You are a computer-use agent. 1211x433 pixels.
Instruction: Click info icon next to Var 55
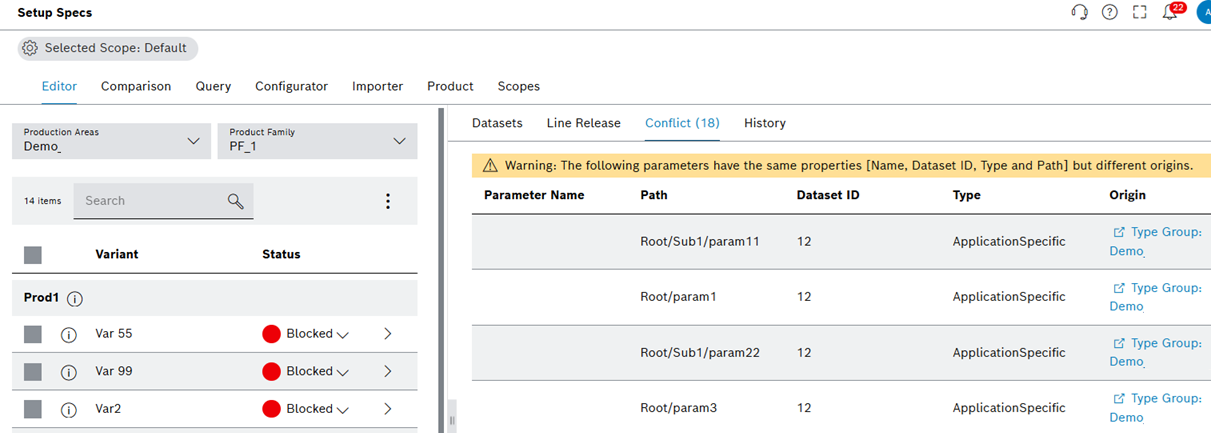pos(69,335)
